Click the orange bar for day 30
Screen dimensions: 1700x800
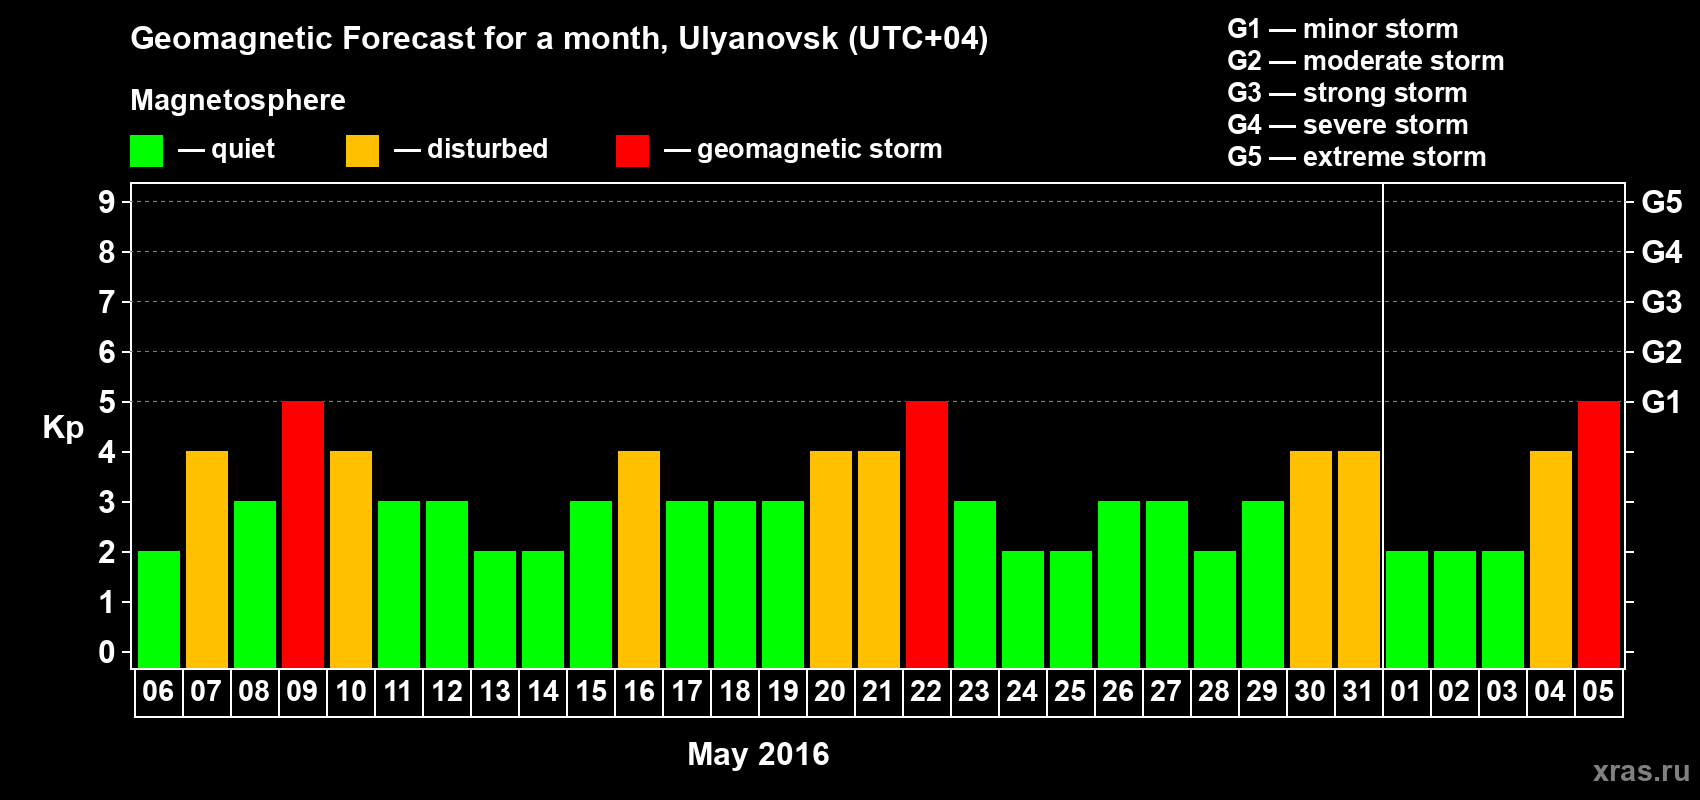[x=1311, y=560]
